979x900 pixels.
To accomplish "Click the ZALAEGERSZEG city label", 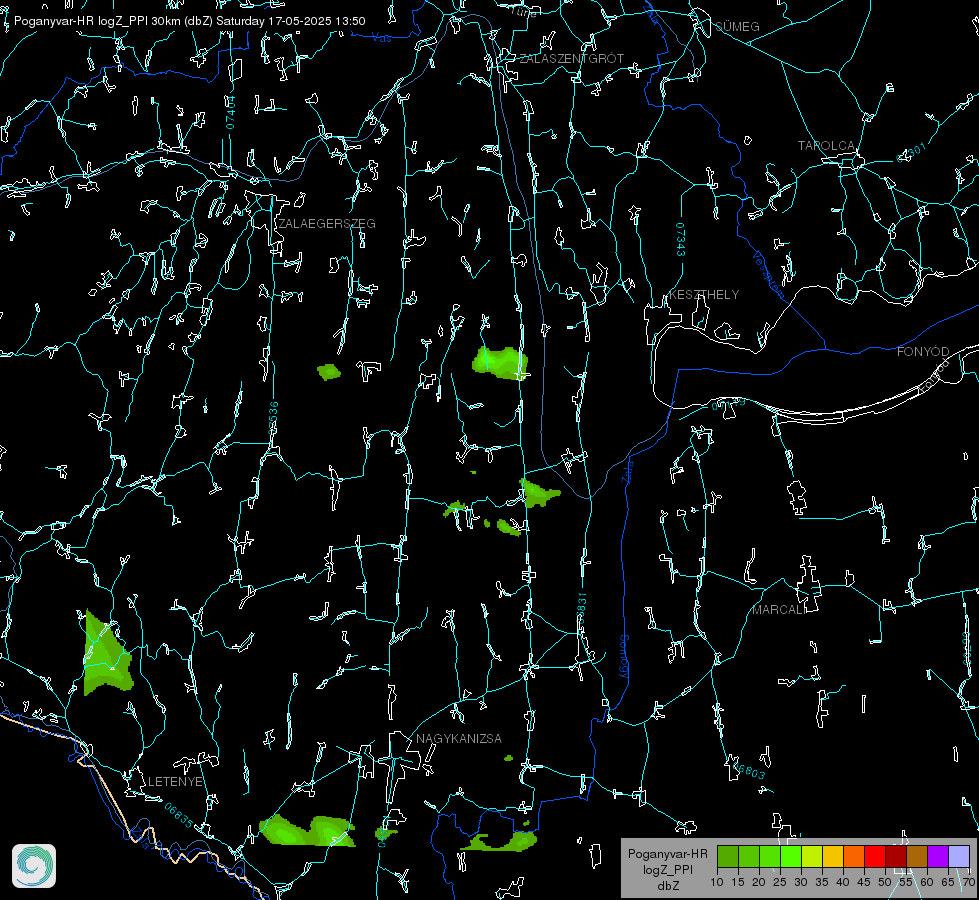I will [327, 223].
